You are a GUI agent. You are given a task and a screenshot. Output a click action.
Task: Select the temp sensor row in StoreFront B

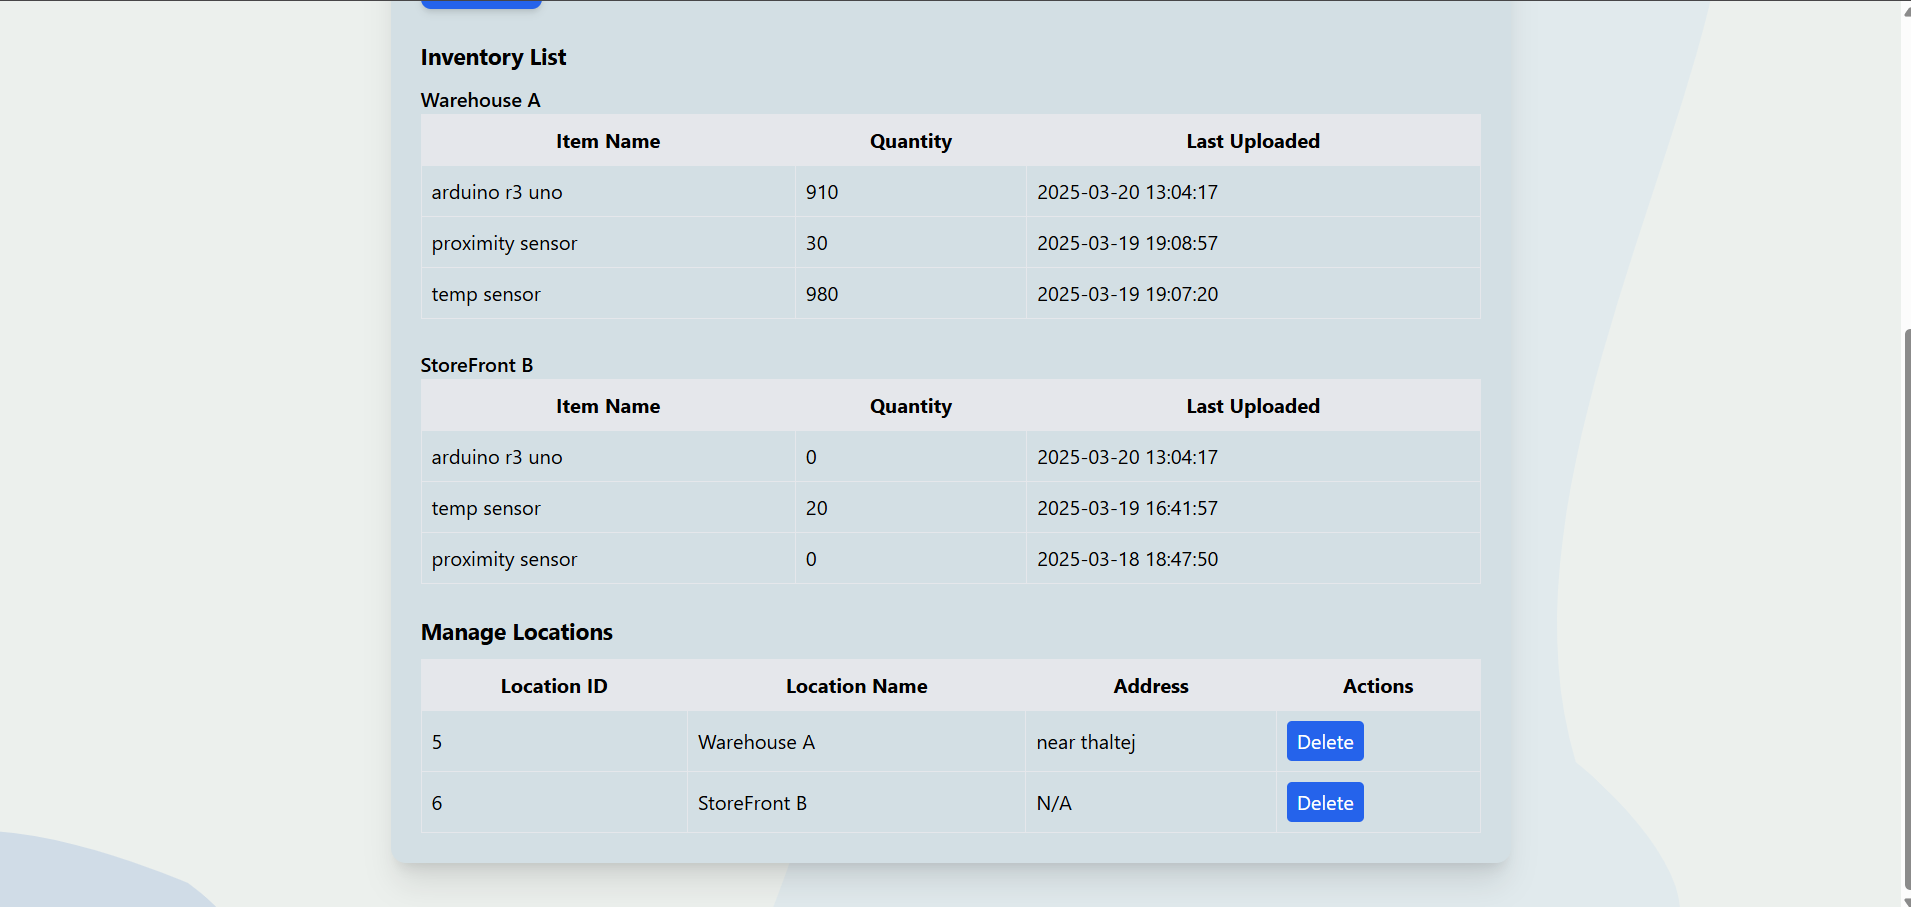[486, 508]
